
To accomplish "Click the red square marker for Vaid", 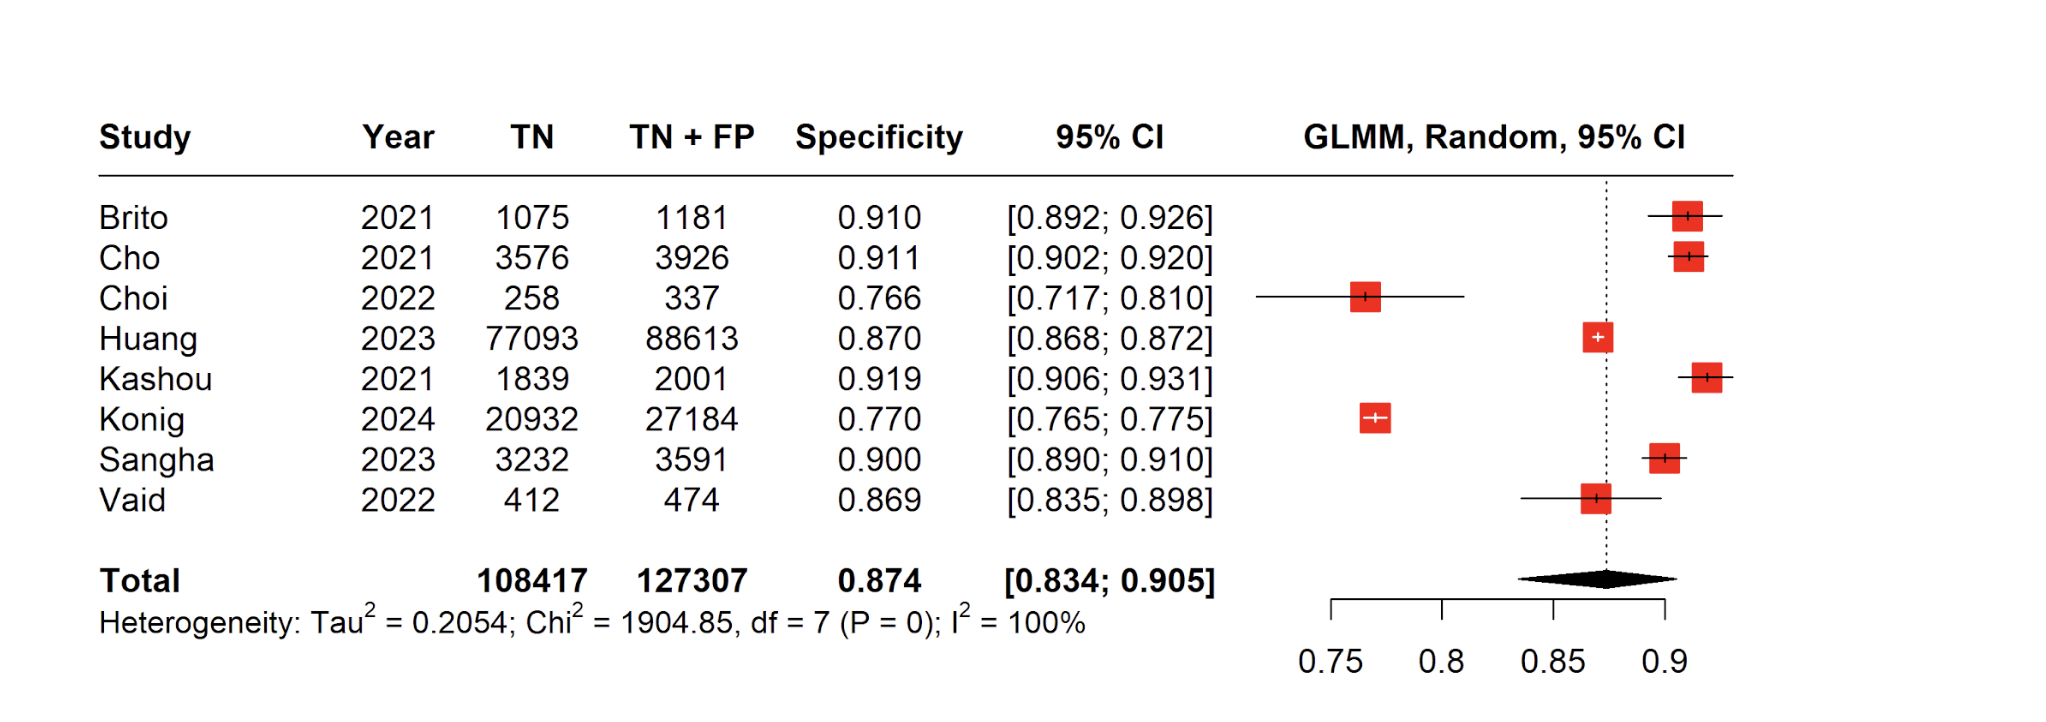I will point(1596,498).
